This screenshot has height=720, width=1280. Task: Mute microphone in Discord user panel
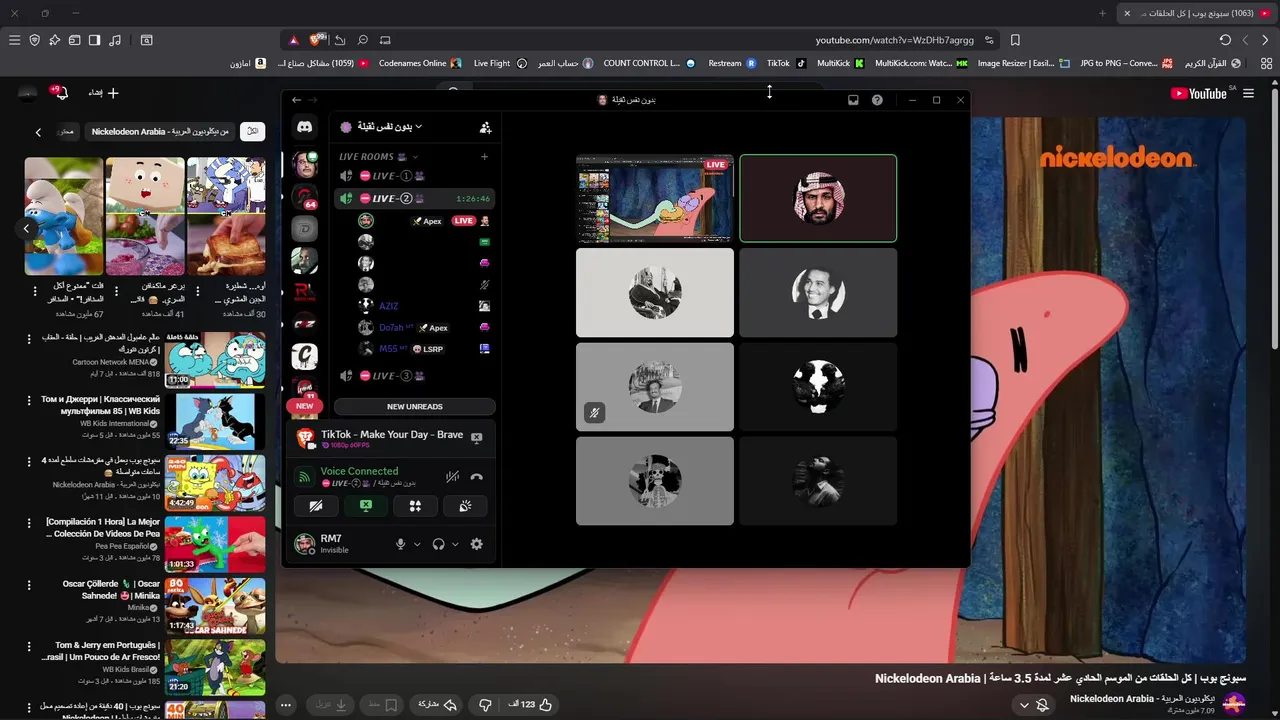pos(400,544)
